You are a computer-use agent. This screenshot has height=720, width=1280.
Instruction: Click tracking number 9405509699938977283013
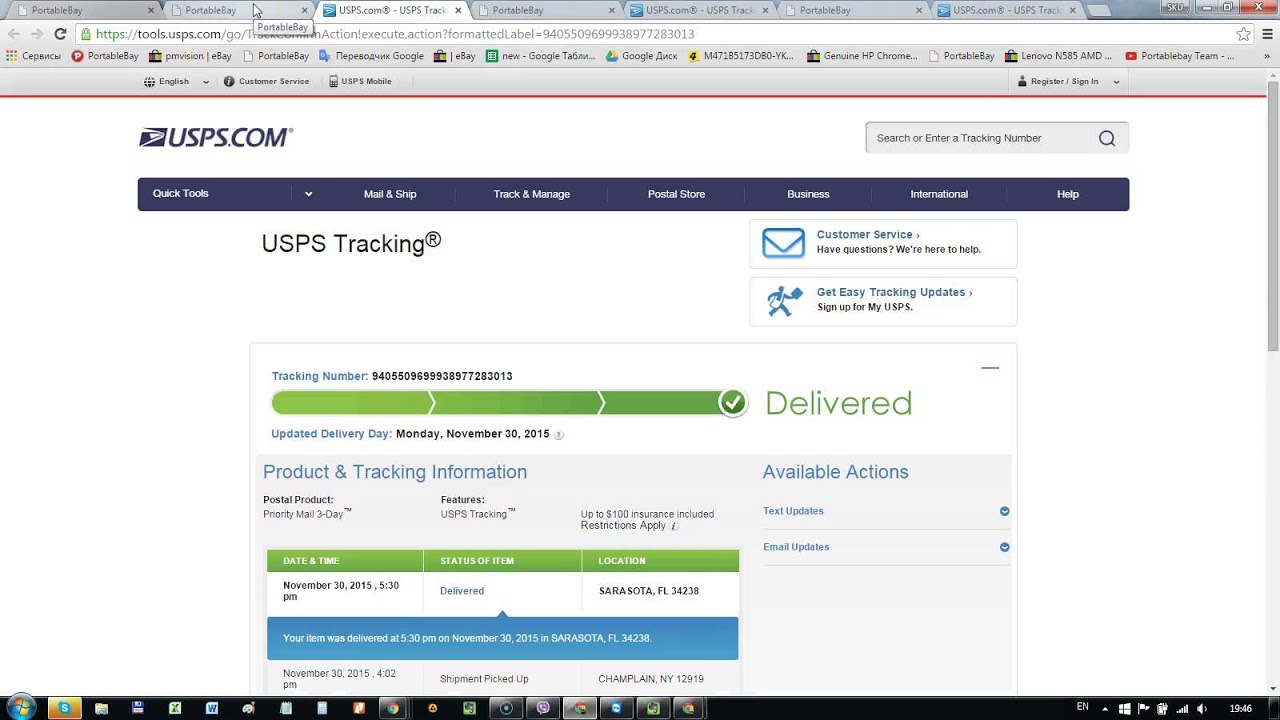tap(442, 376)
